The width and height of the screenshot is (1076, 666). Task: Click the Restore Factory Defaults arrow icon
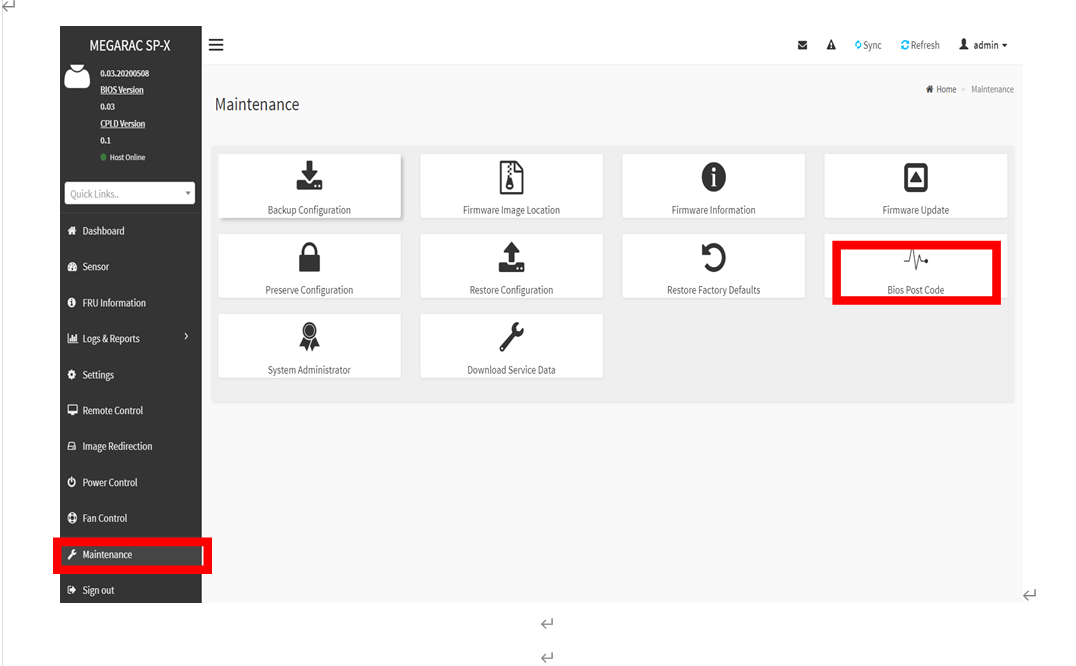click(713, 258)
